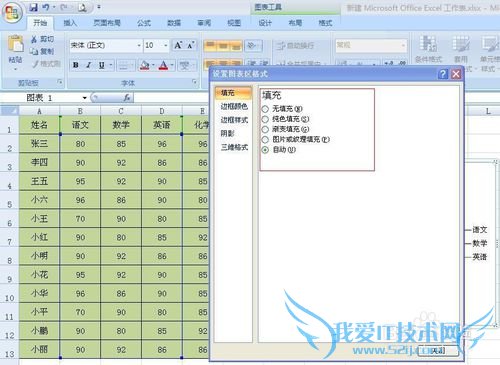
Task: Select the No fill (无填充) option
Action: coord(265,109)
